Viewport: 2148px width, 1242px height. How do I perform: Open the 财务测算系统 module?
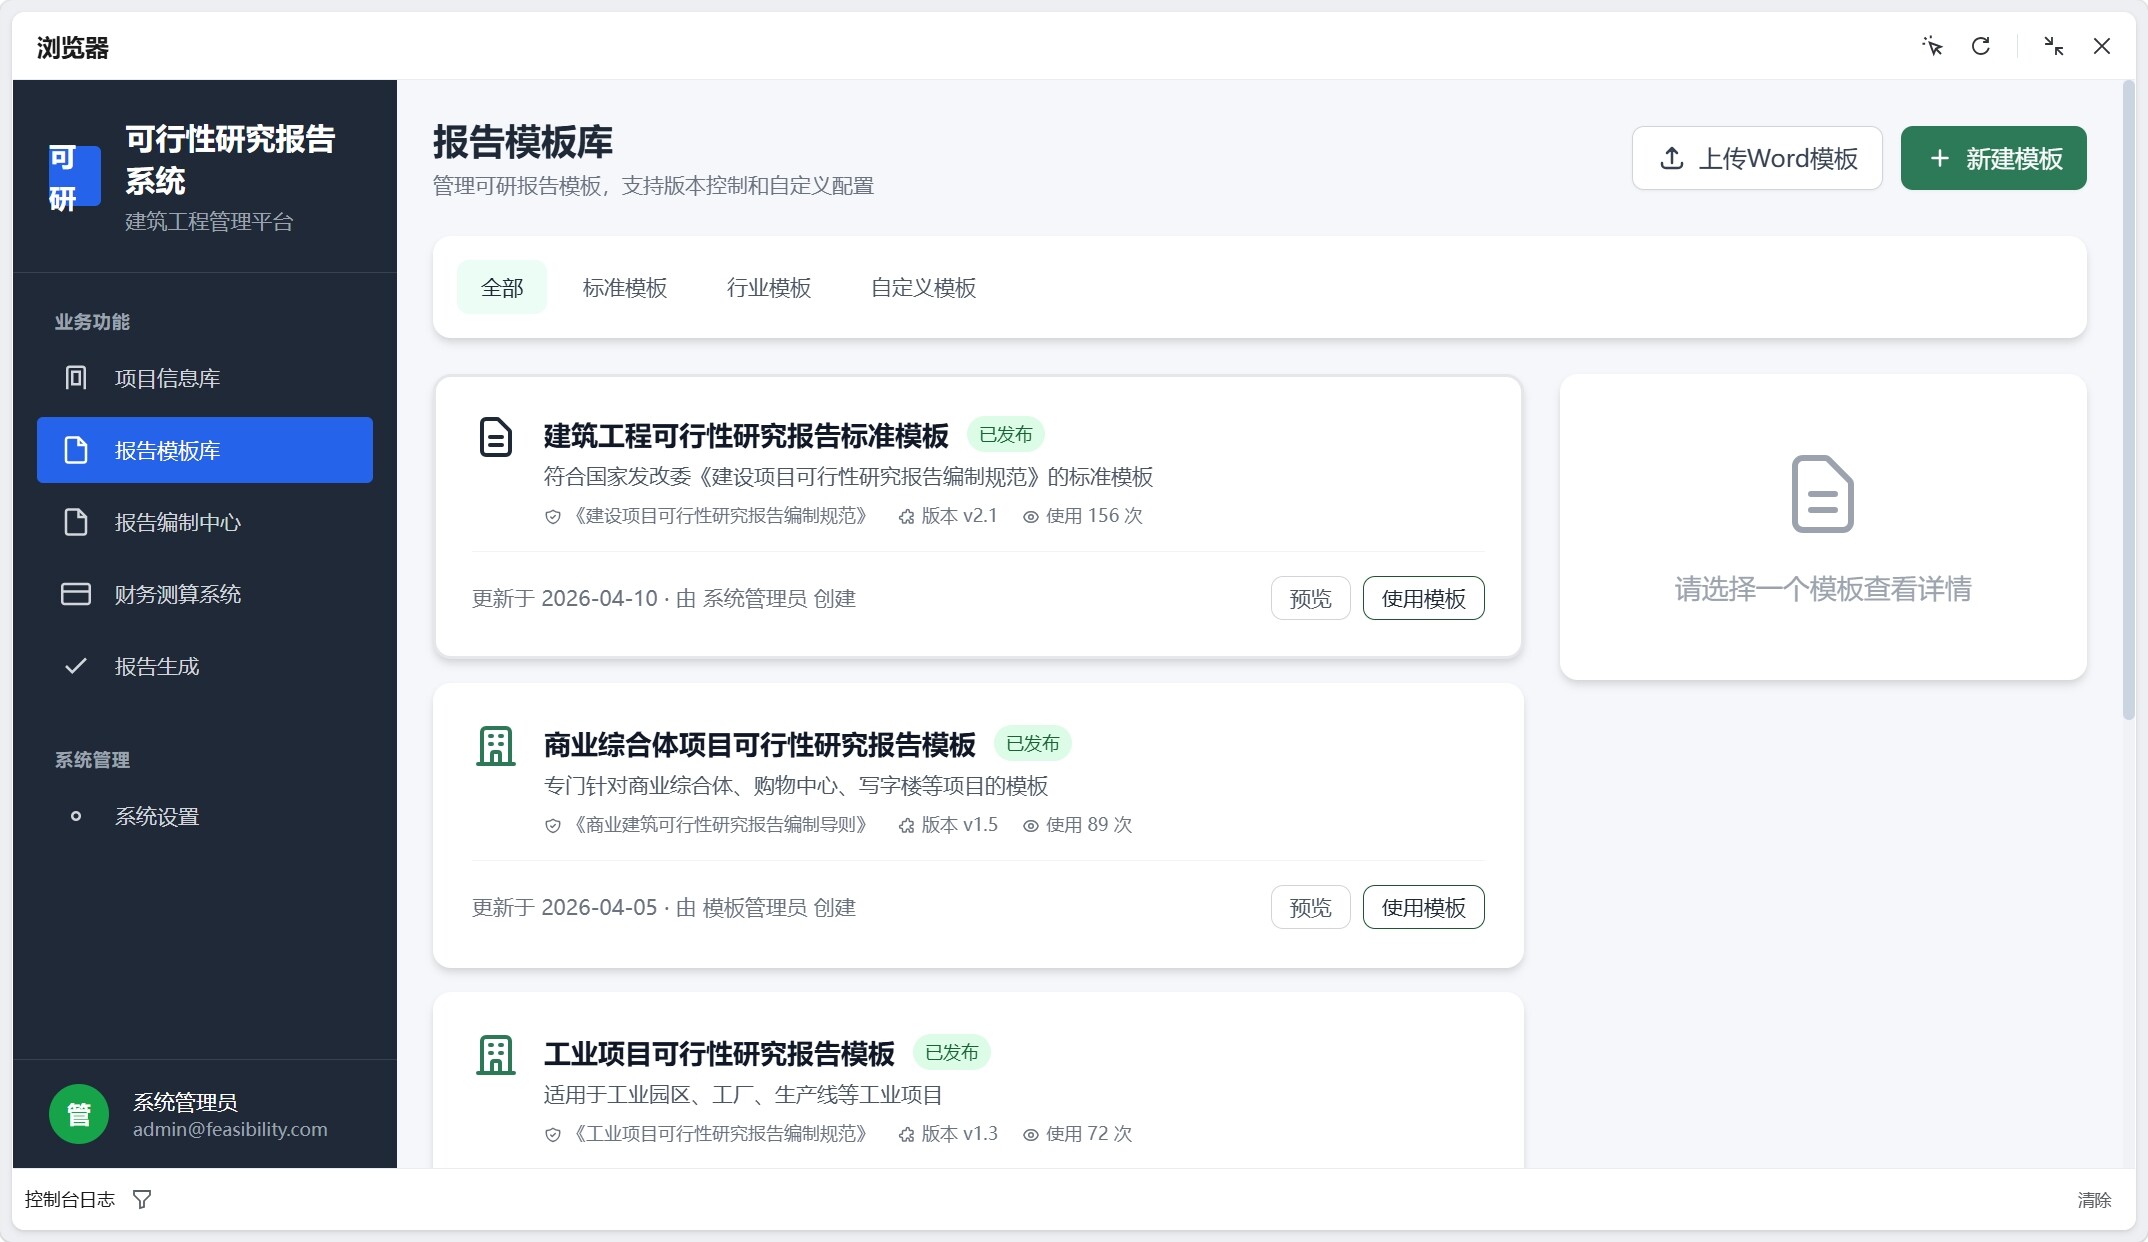tap(176, 594)
